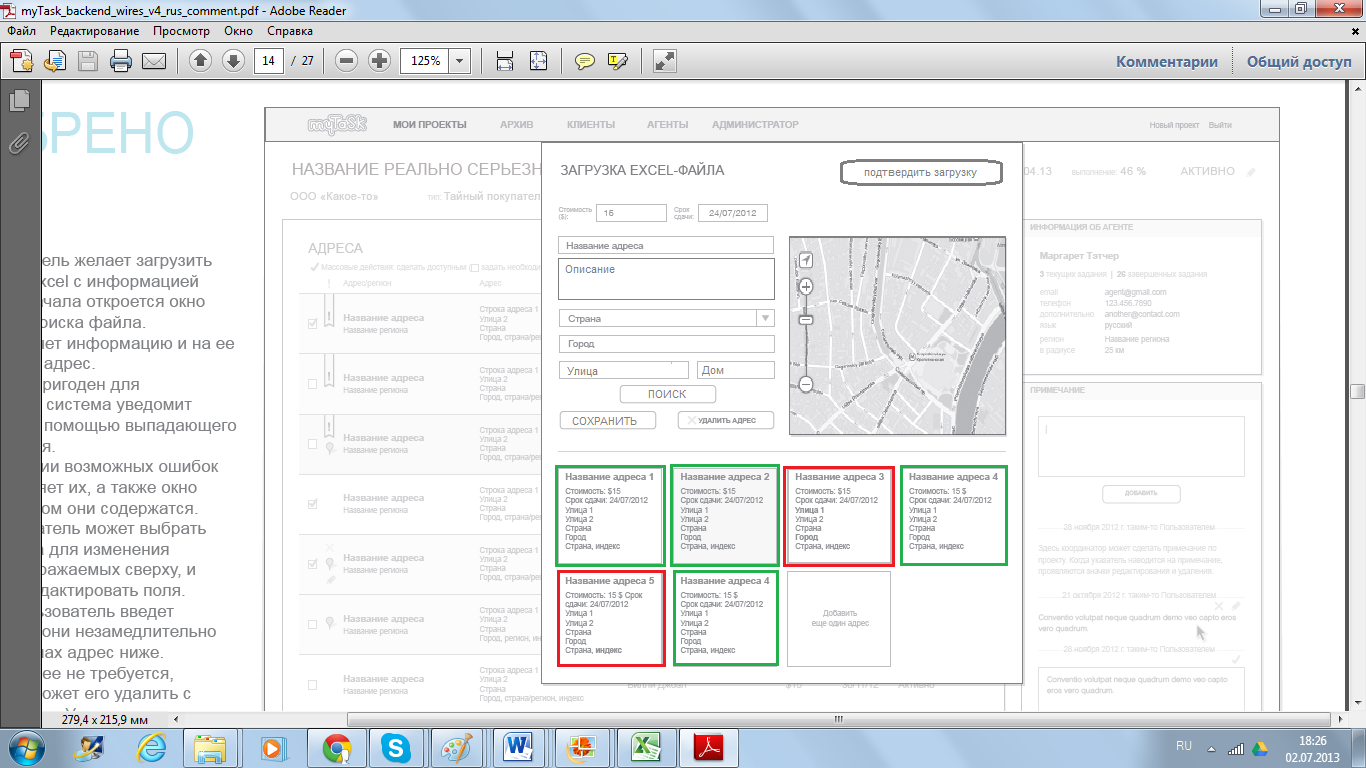The width and height of the screenshot is (1366, 768).
Task: Open the Редактирование menu
Action: coord(94,31)
